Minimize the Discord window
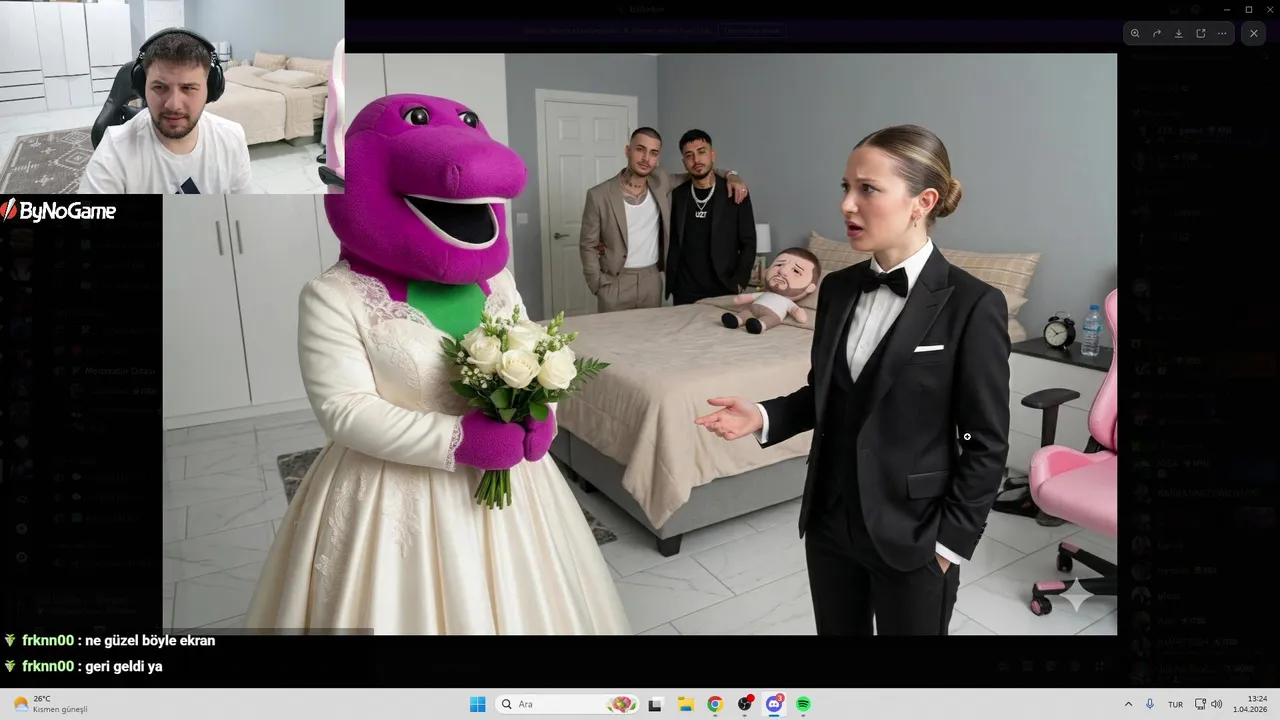This screenshot has width=1280, height=720. point(1227,9)
